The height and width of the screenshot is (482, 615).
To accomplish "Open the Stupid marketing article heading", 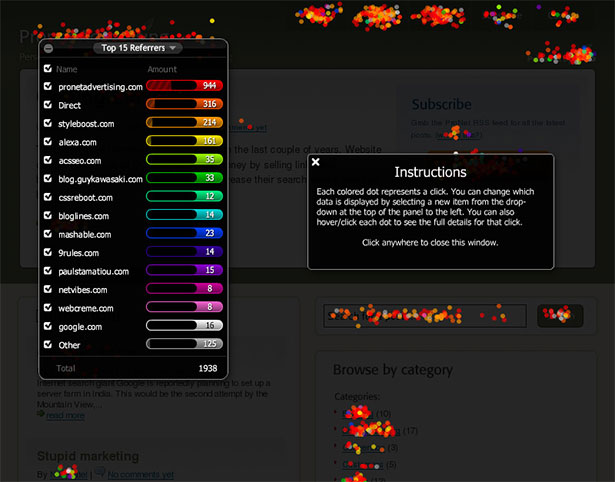I will pyautogui.click(x=88, y=456).
